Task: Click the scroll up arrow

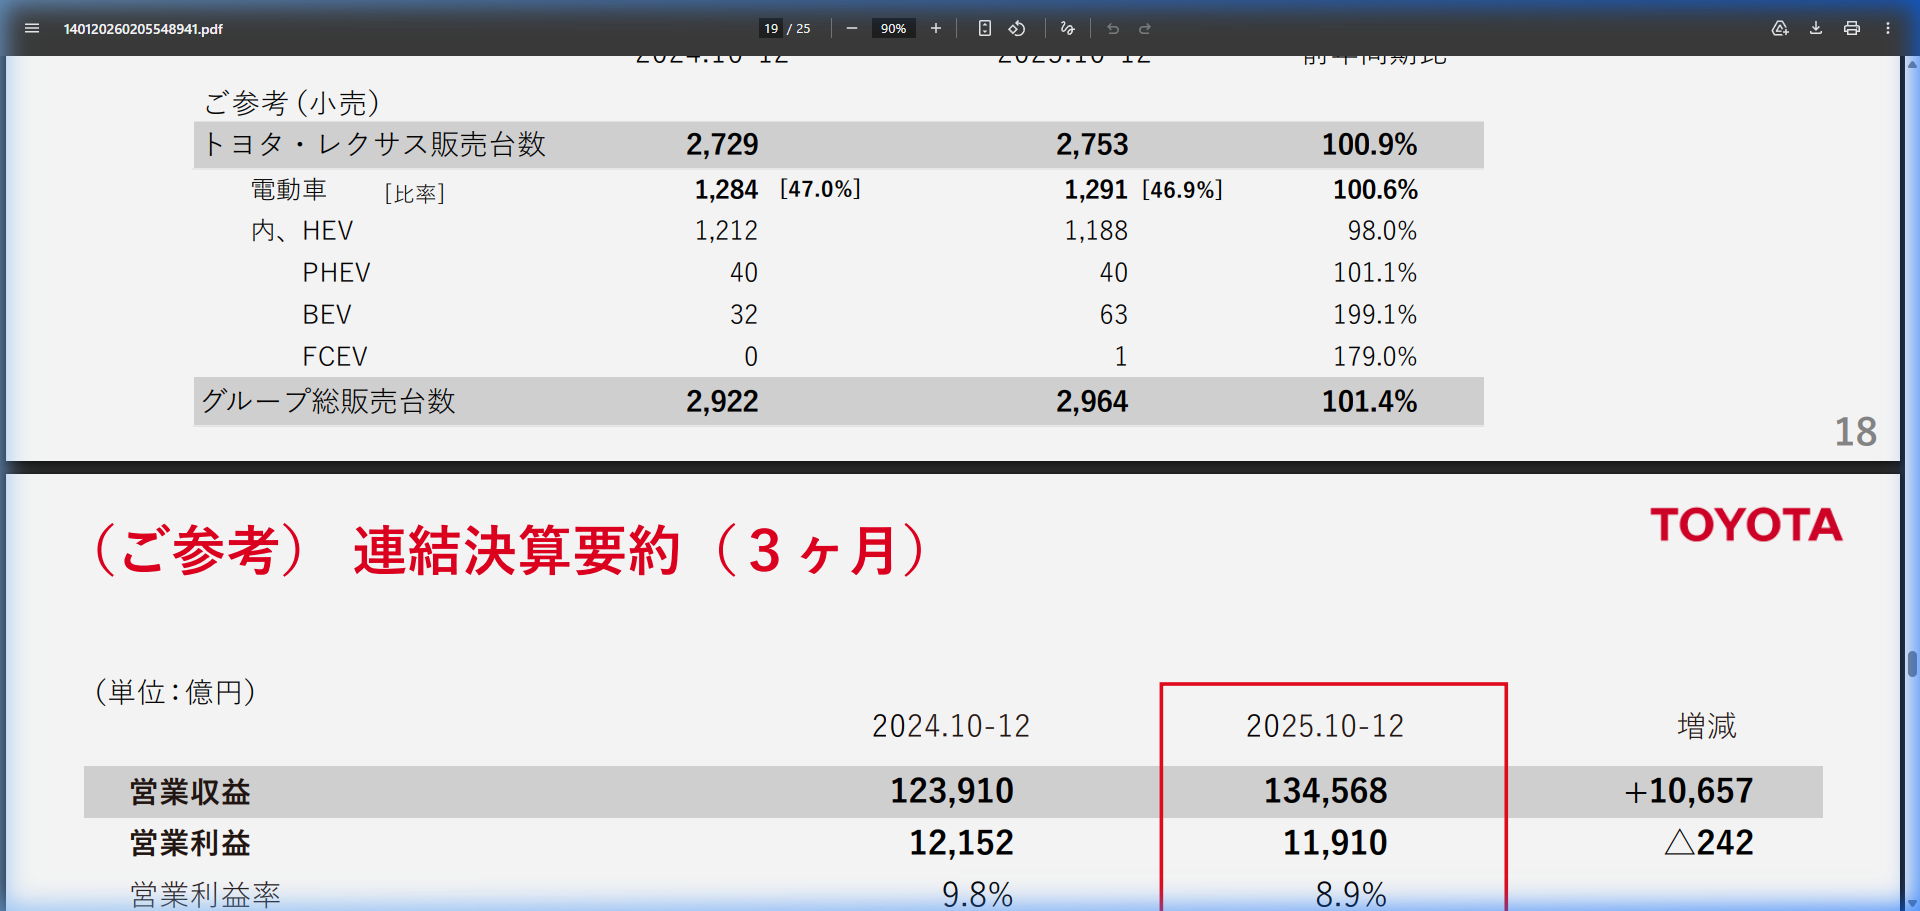Action: [x=1912, y=64]
